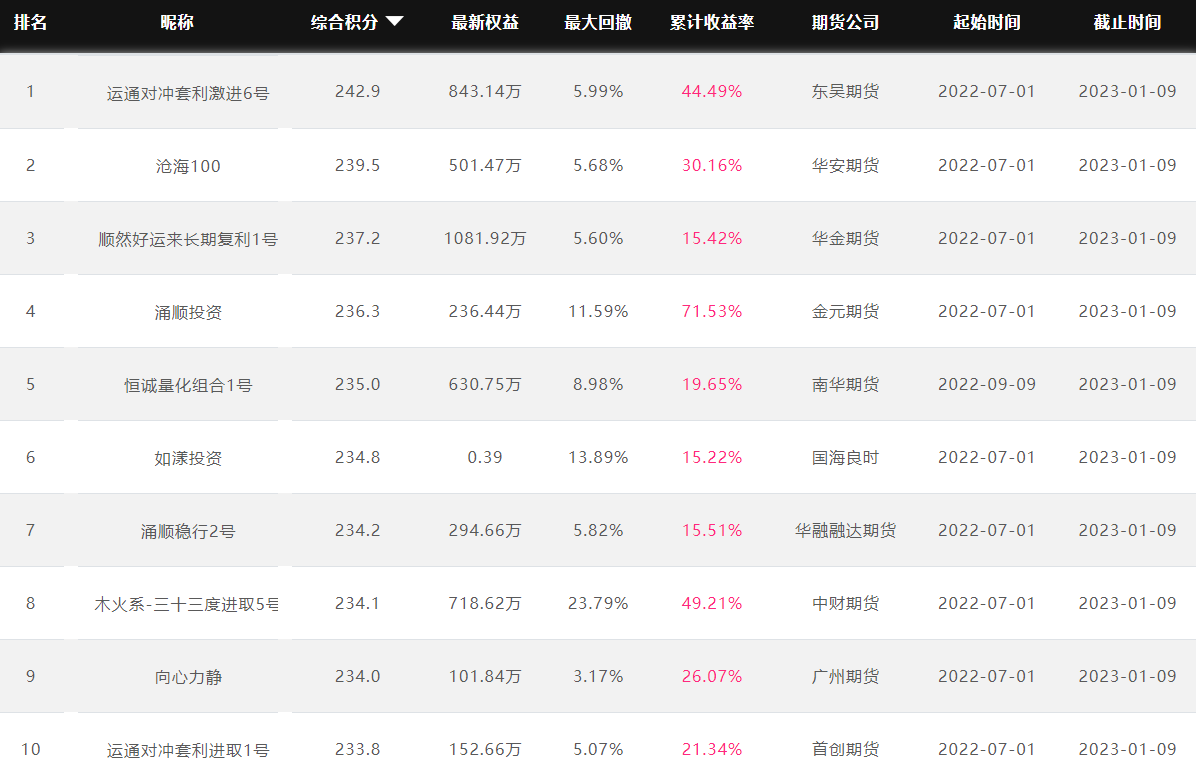
Task: Select futures company 中财期货
Action: pyautogui.click(x=845, y=603)
